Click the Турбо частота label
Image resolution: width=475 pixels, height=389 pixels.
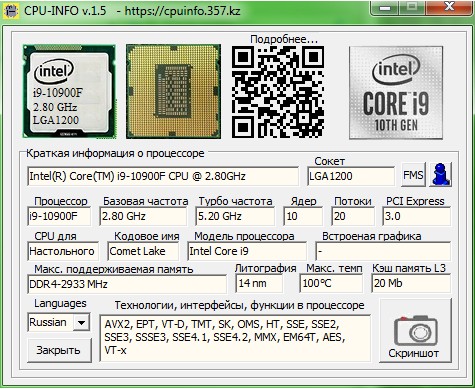tap(235, 201)
